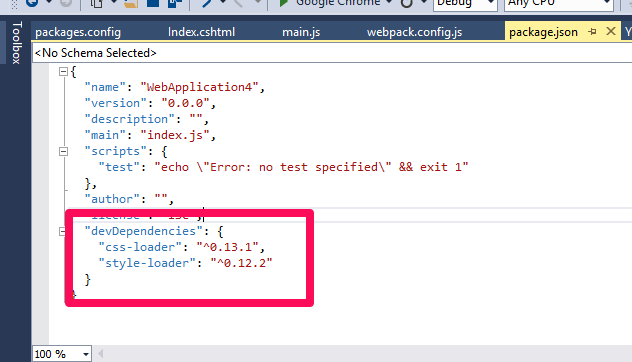Click the "name" key
Viewport: 632px width, 362px height.
pos(105,87)
